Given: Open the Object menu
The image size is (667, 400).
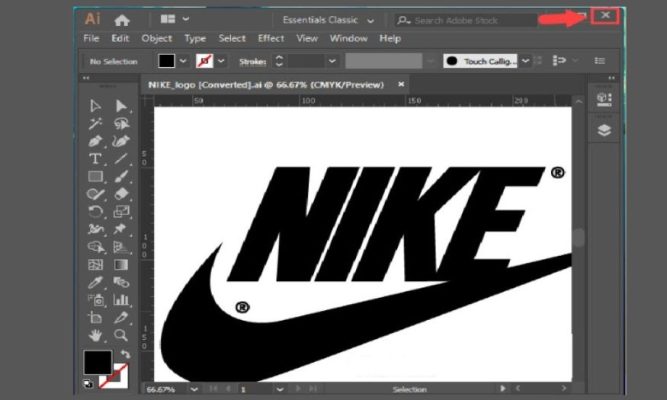Looking at the screenshot, I should pyautogui.click(x=156, y=38).
